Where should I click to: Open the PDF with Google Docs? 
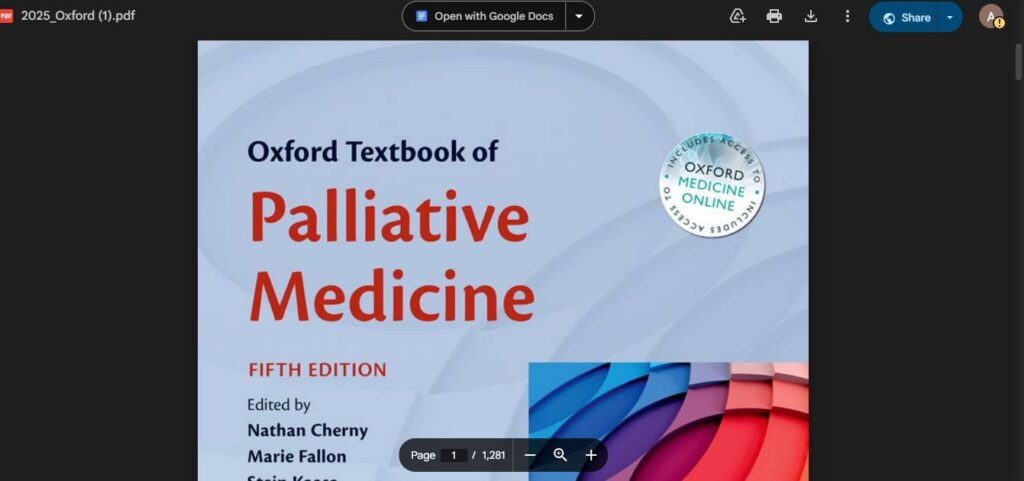tap(484, 16)
